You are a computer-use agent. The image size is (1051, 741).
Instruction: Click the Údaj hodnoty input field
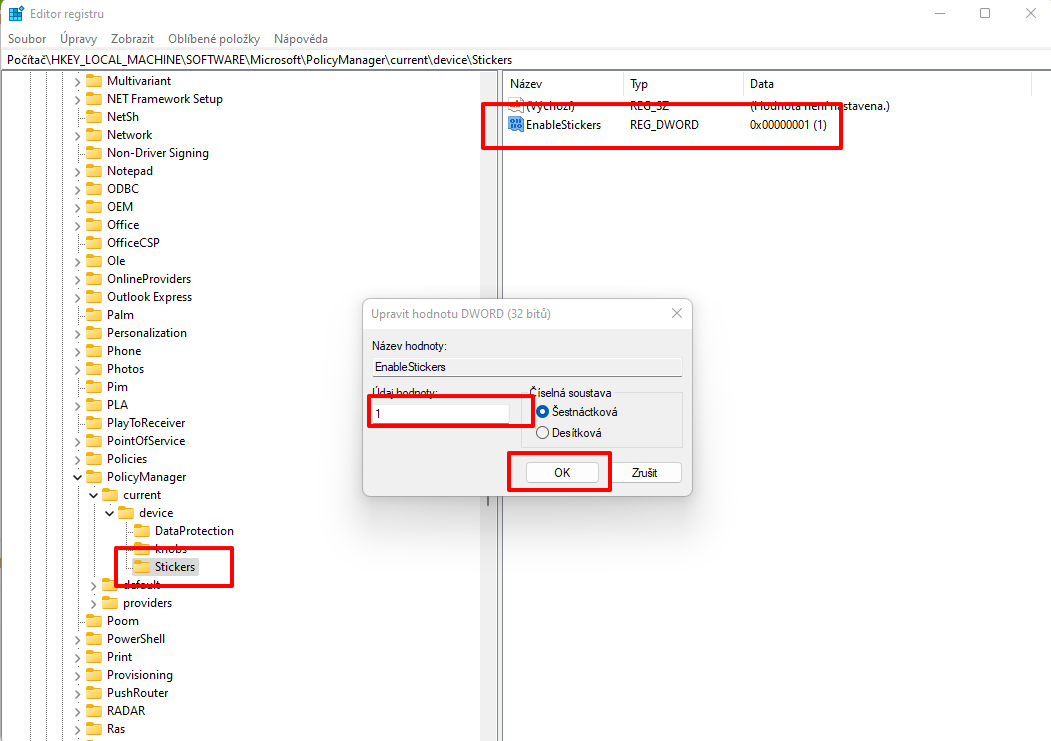click(440, 413)
